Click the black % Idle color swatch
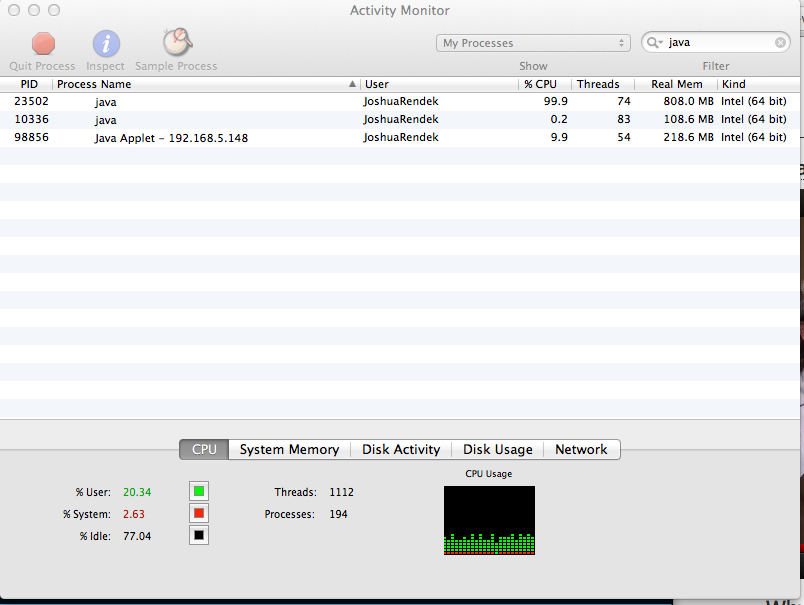Screen dimensions: 804x605 click(x=199, y=535)
